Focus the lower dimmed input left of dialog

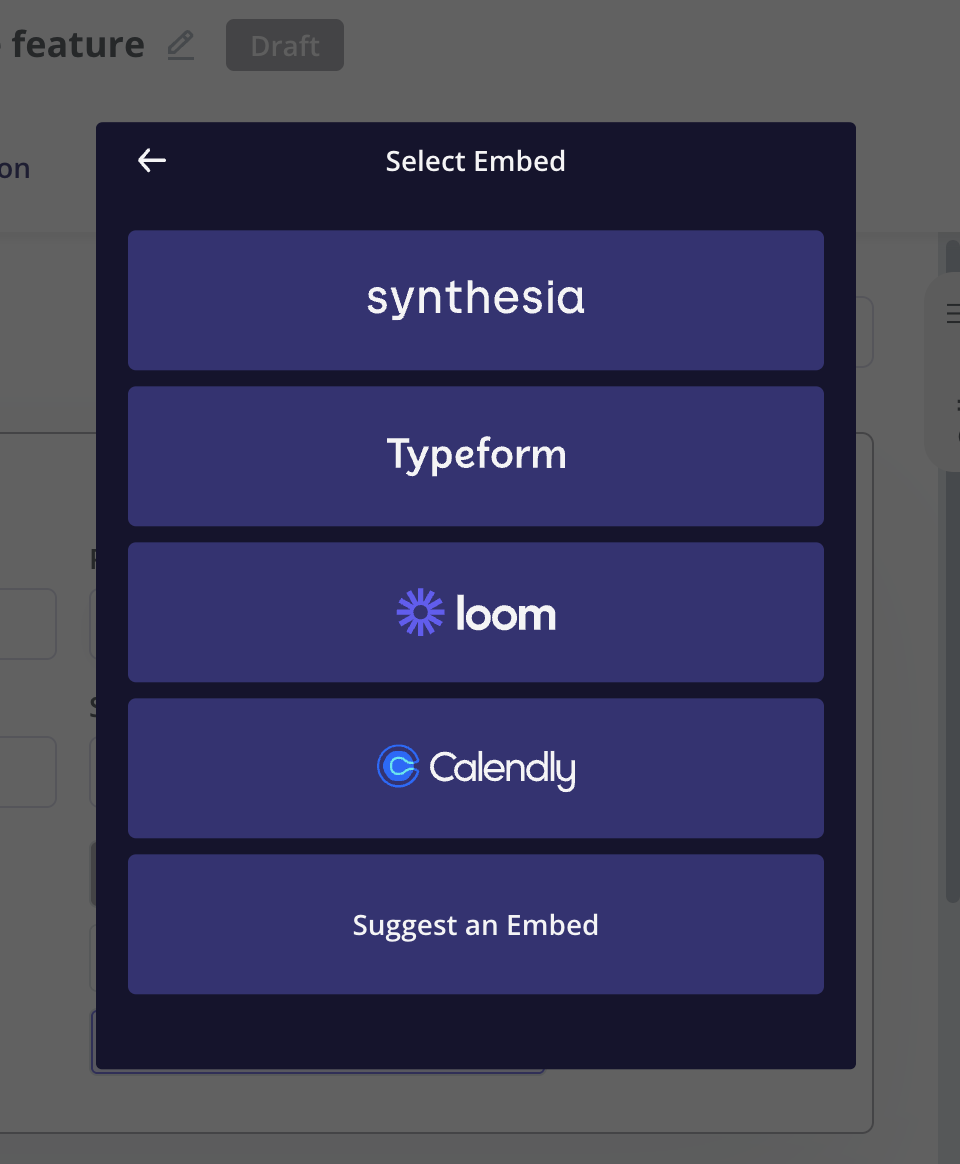[28, 771]
